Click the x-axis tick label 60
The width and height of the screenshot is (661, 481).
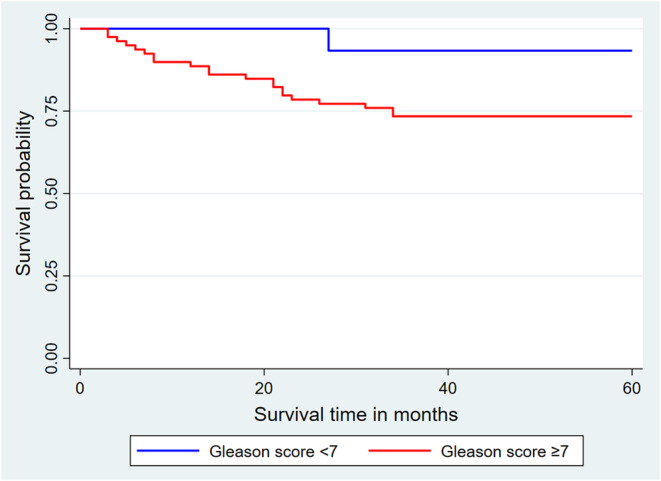[x=631, y=388]
